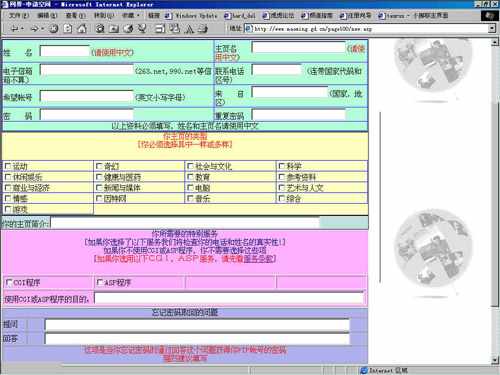
Task: Open the 文件(F) menu
Action: [x=18, y=15]
